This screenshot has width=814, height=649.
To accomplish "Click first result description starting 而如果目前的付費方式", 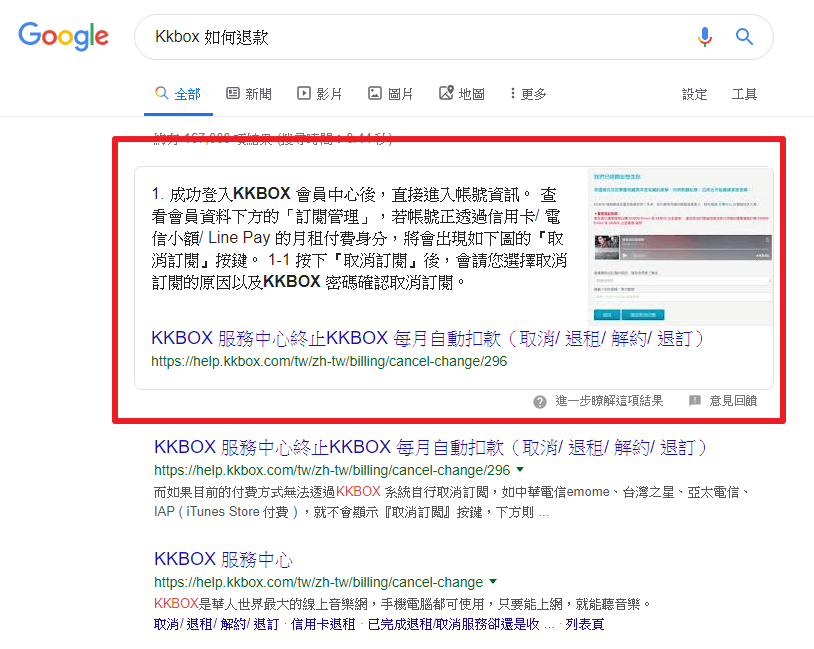I will pos(452,502).
